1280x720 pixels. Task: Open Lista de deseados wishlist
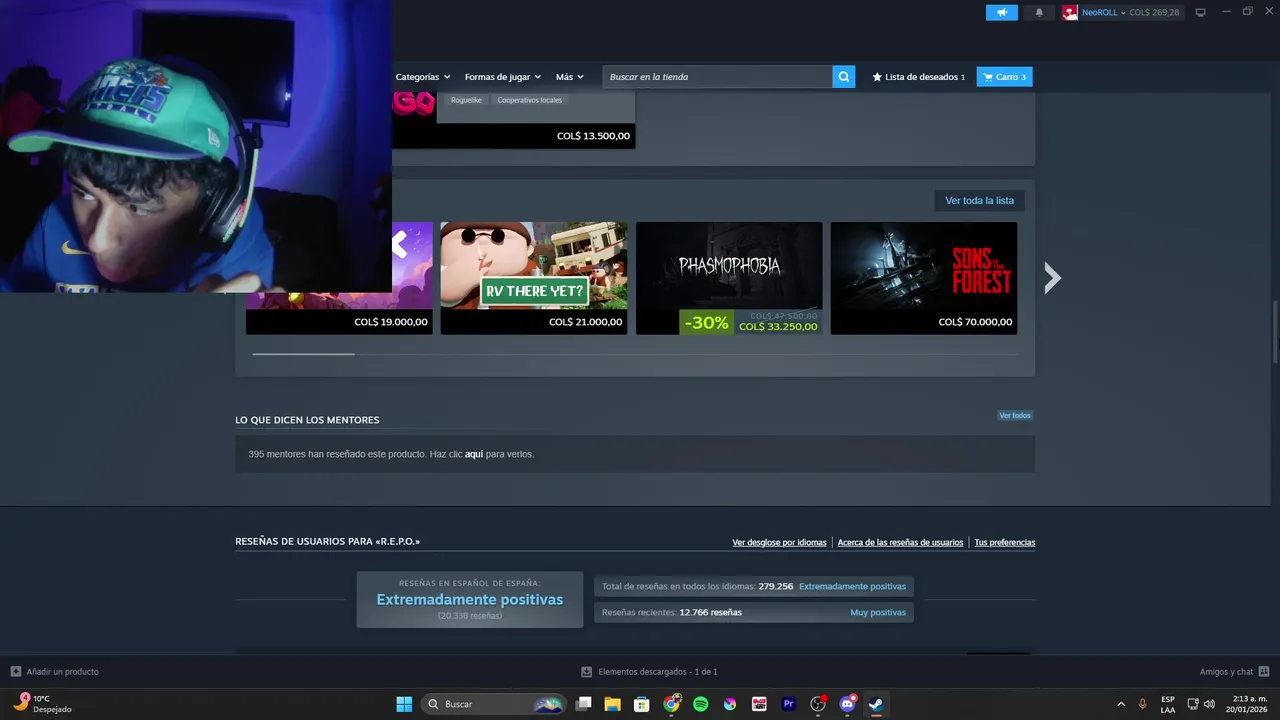919,77
